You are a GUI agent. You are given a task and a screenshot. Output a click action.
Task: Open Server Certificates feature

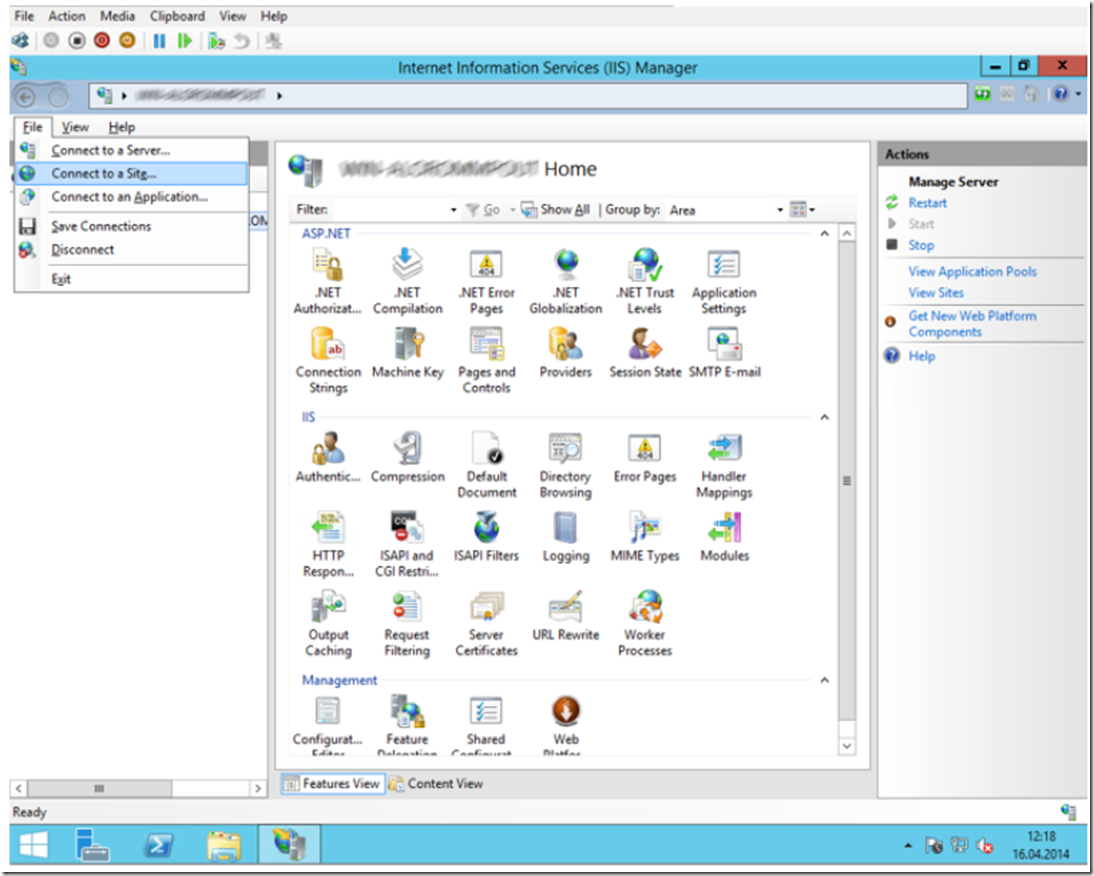pos(486,624)
